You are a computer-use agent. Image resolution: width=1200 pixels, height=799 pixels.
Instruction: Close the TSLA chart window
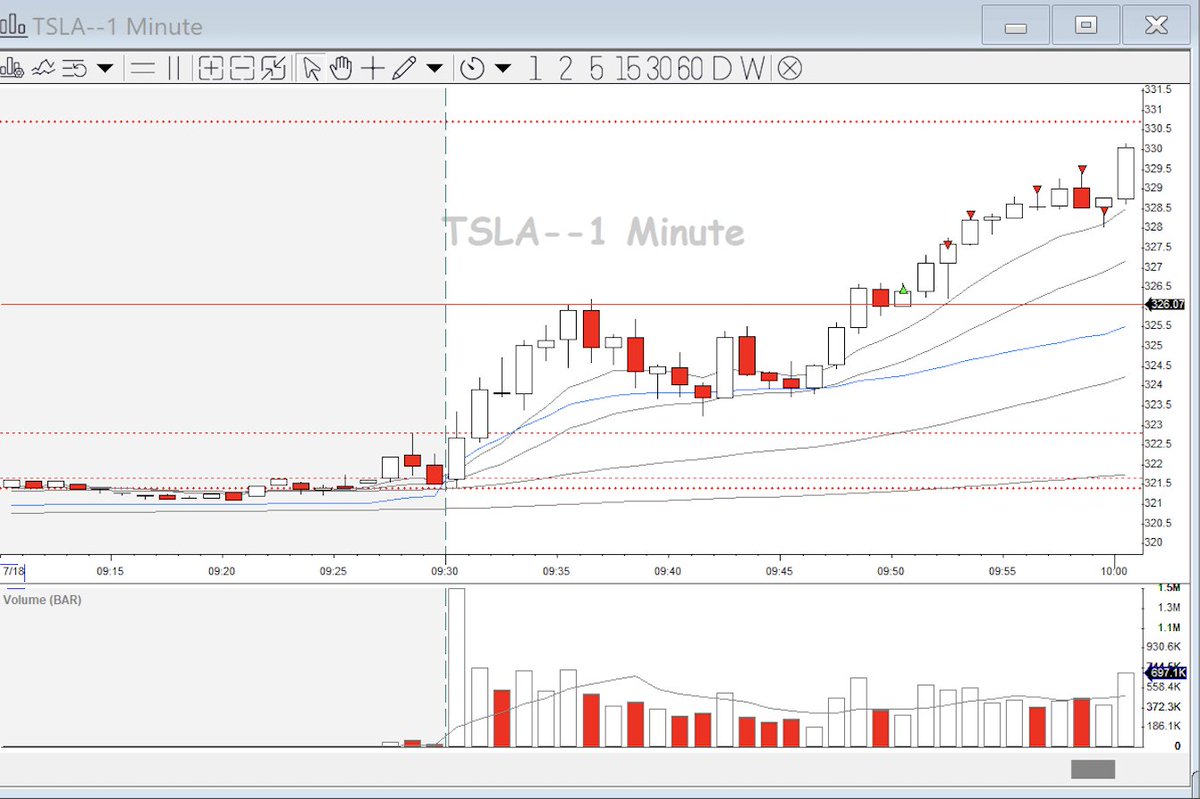(x=1158, y=25)
